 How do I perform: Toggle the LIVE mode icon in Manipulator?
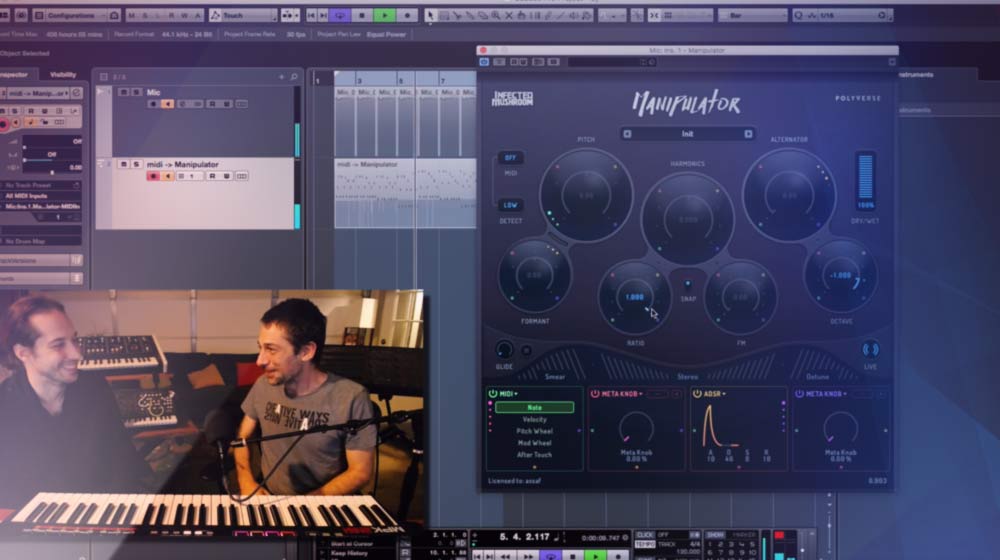[870, 350]
